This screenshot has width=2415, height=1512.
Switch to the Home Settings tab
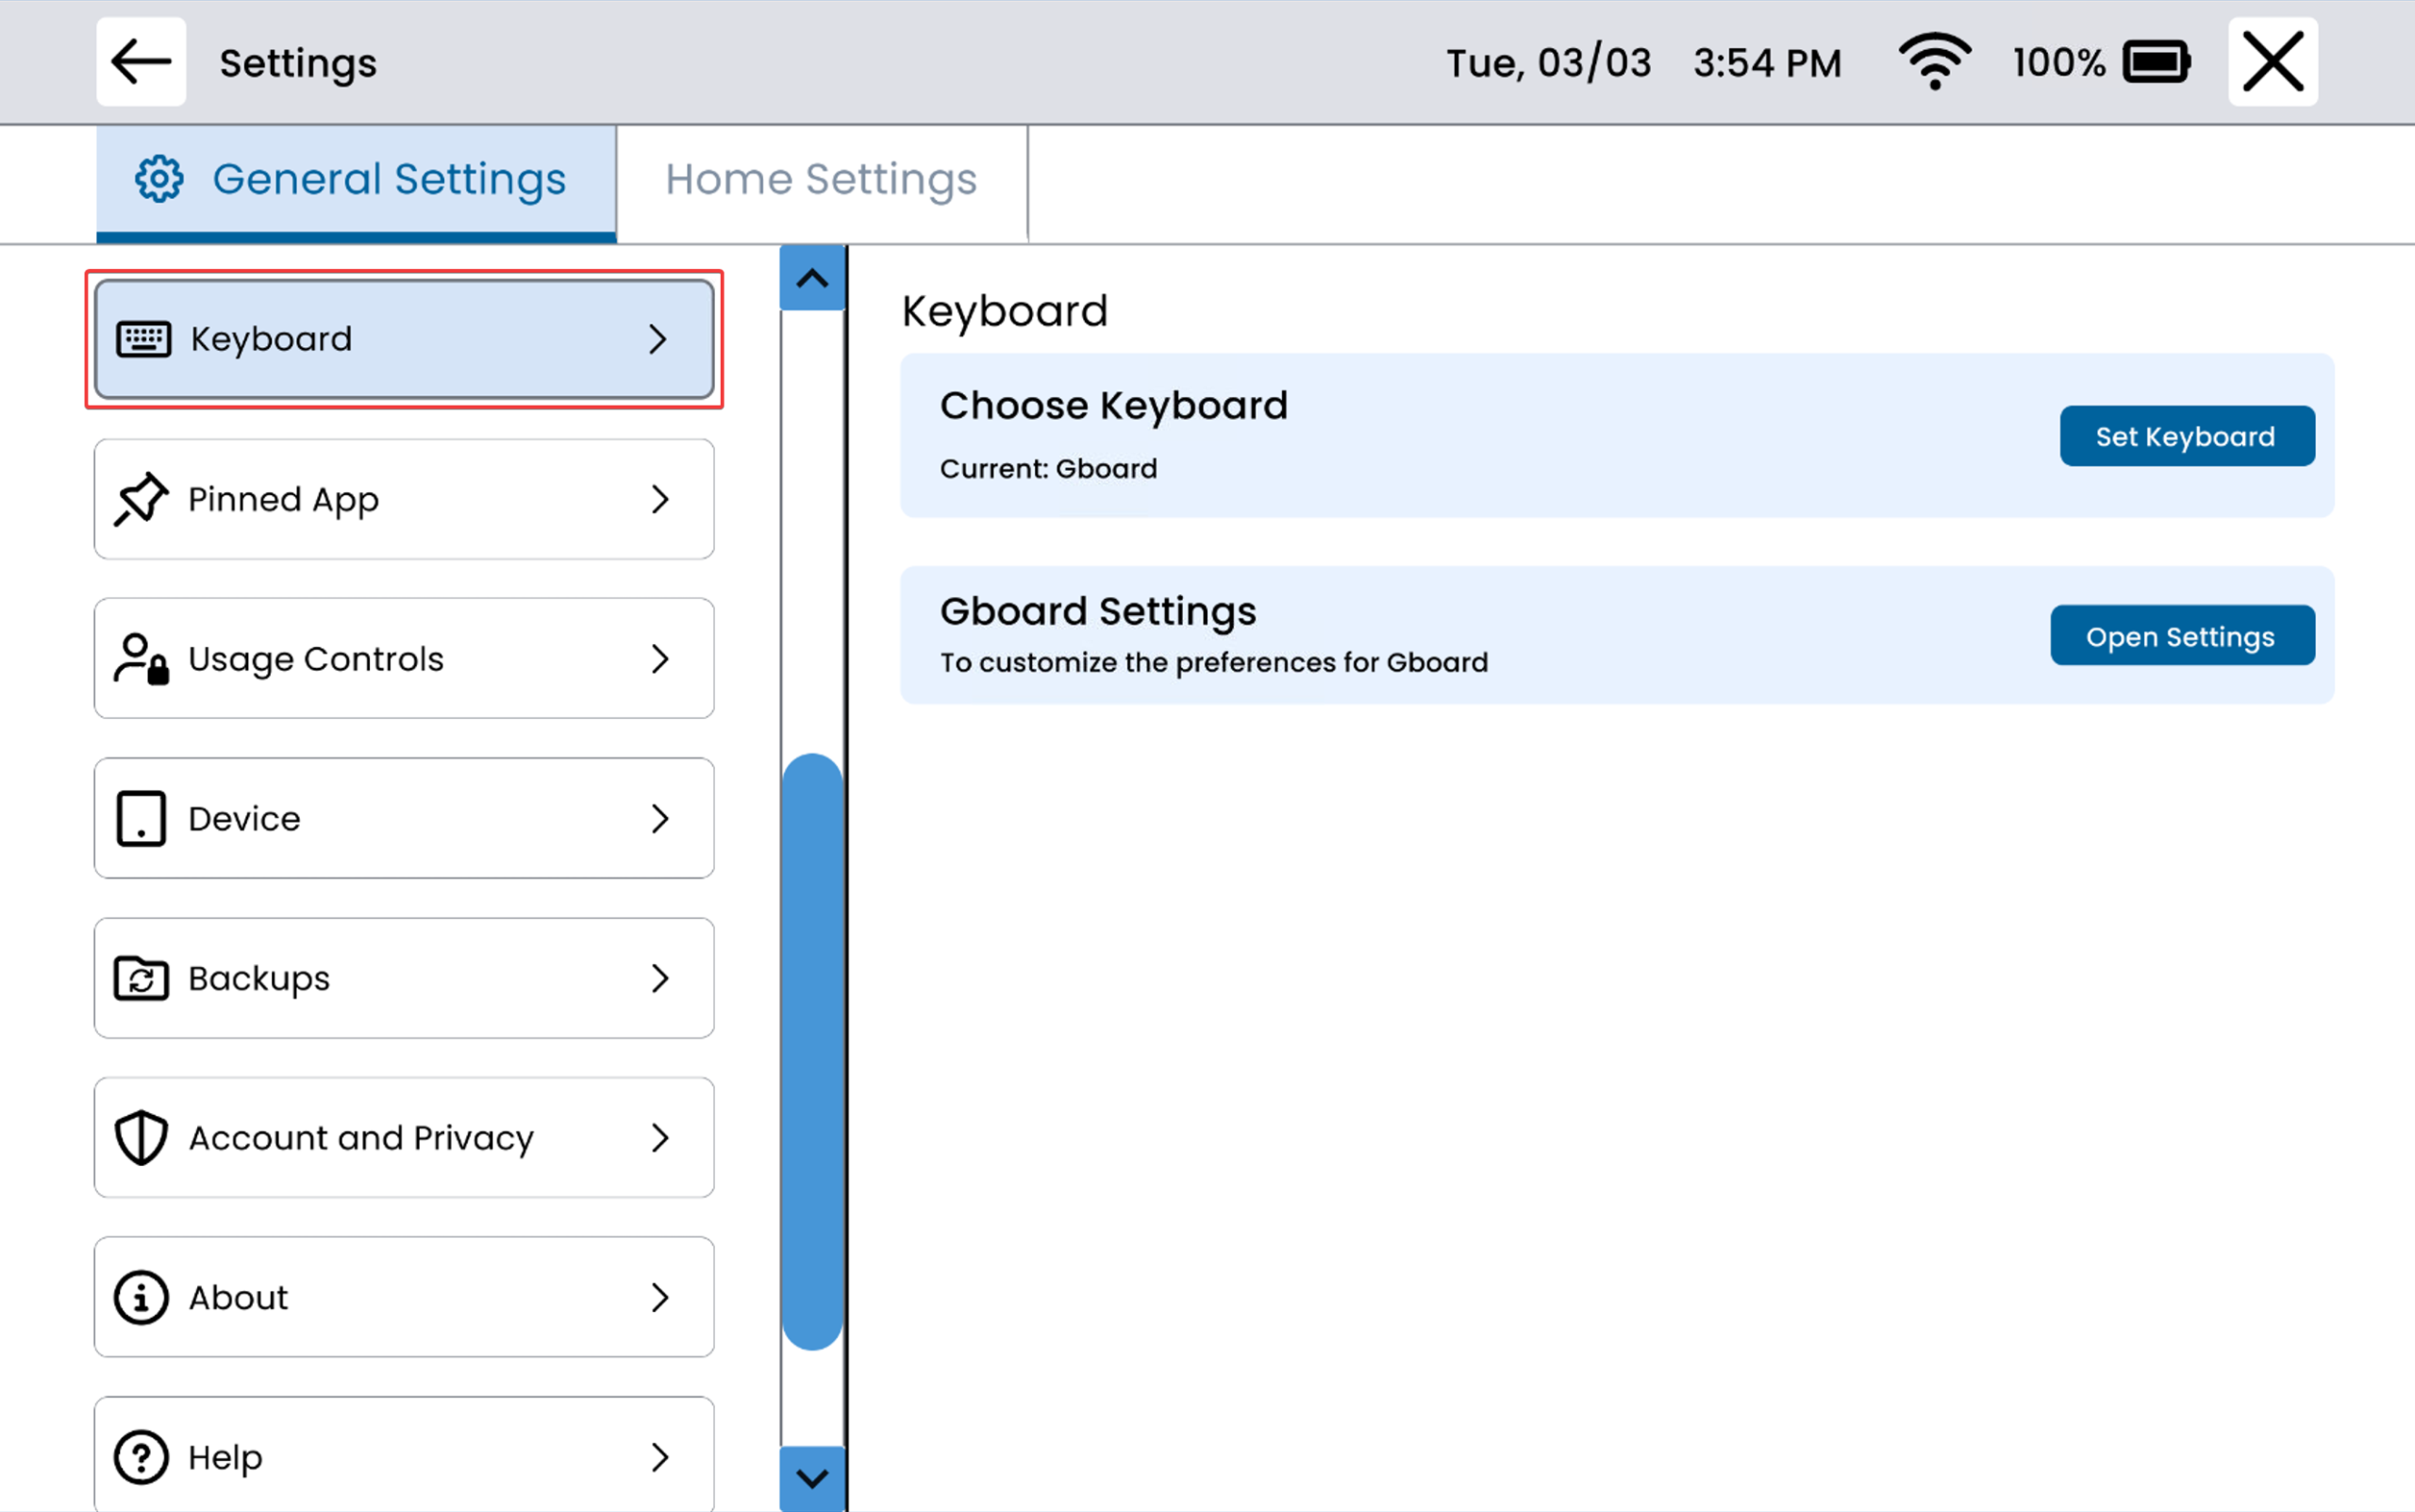click(821, 180)
